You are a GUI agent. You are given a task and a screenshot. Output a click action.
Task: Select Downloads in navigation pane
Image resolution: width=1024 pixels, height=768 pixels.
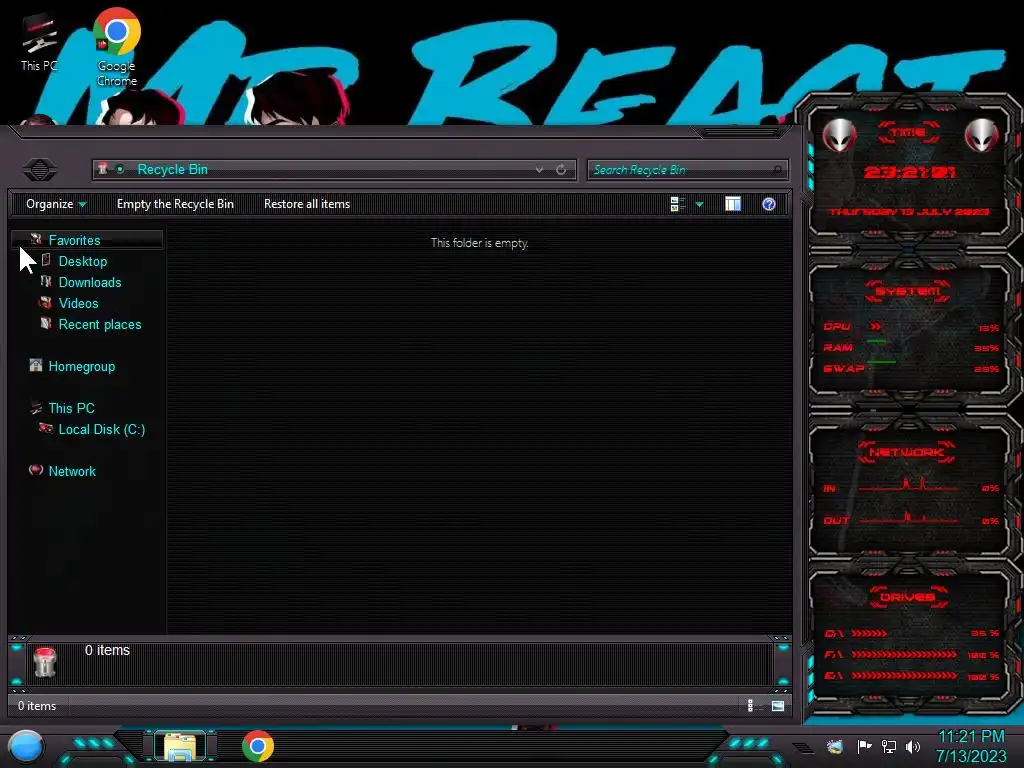pos(90,282)
